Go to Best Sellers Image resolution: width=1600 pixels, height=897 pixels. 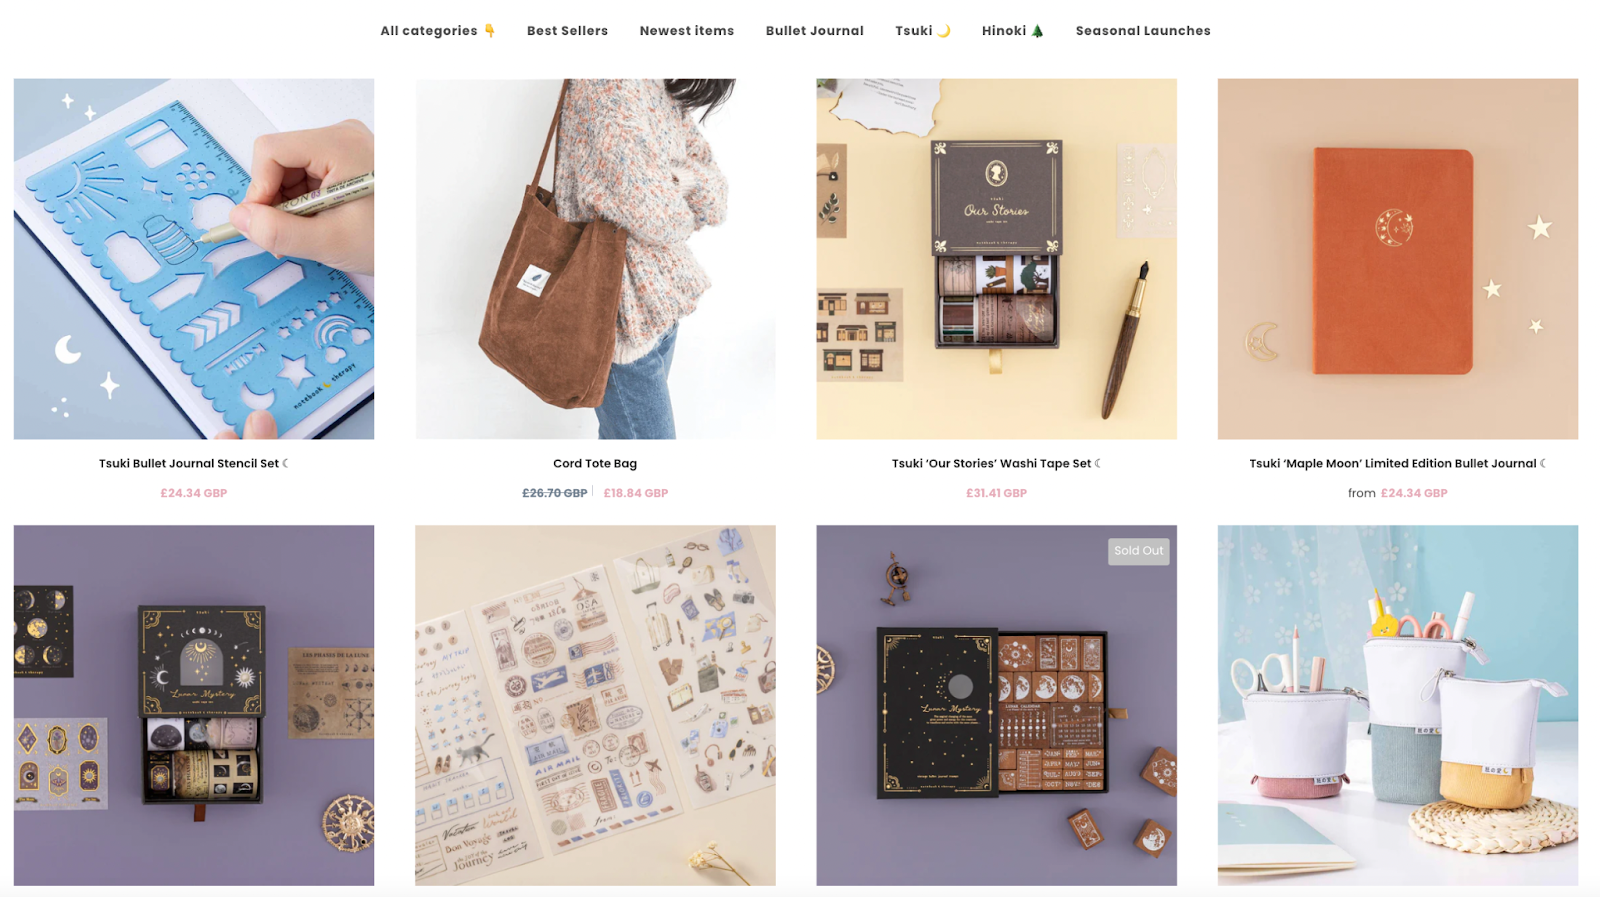[567, 31]
